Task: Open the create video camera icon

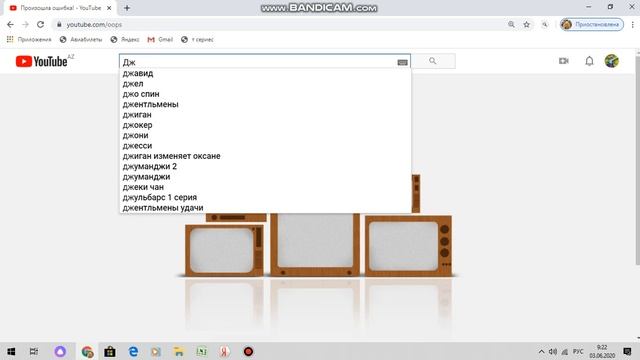Action: [564, 61]
